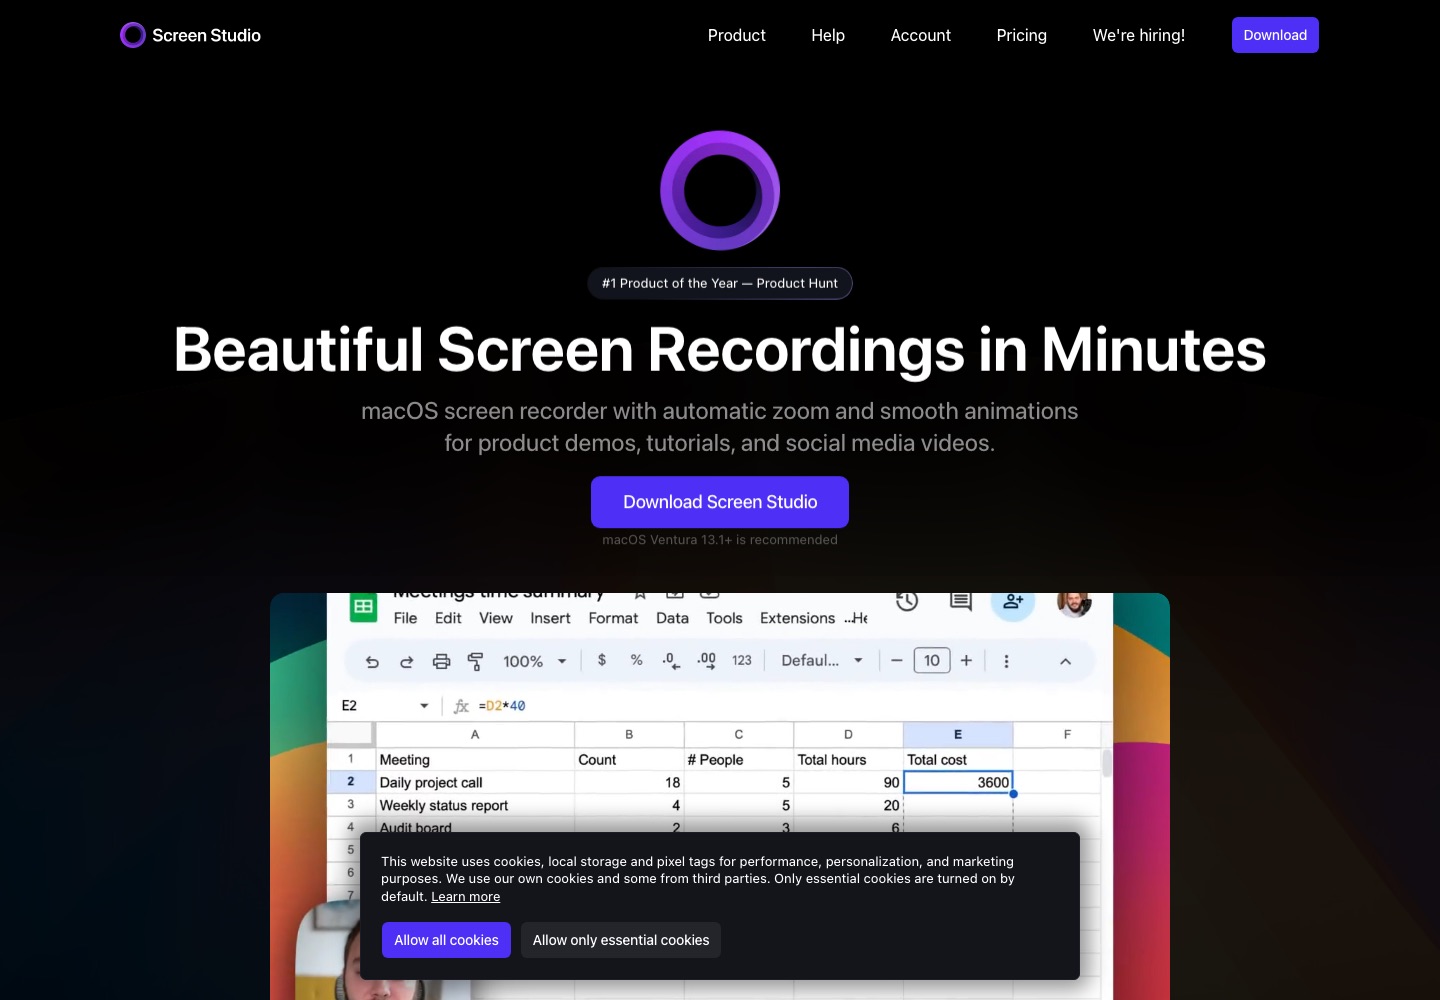Click the decrease decimal places icon
Screen dimensions: 1440x1000
pos(671,660)
